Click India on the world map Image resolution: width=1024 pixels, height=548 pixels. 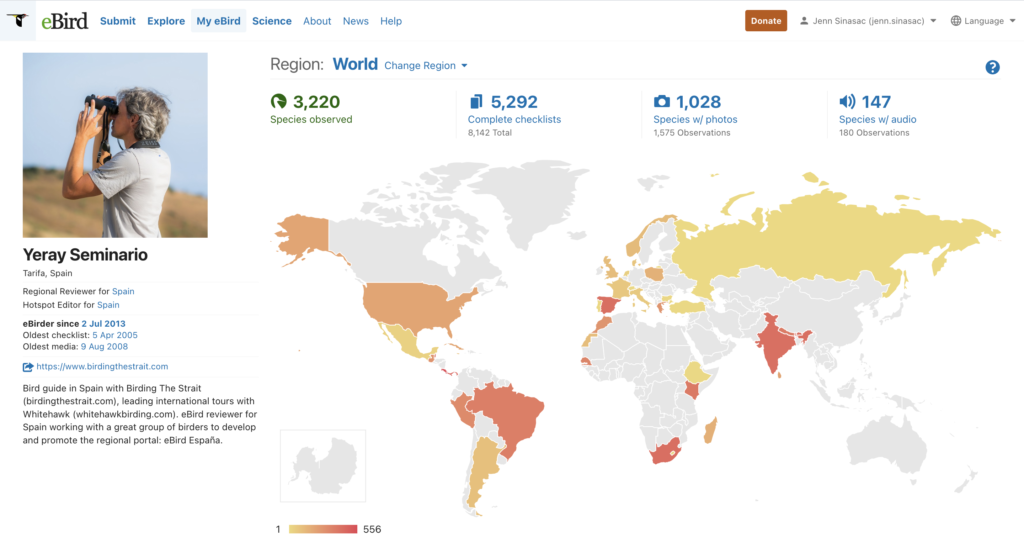coord(777,343)
